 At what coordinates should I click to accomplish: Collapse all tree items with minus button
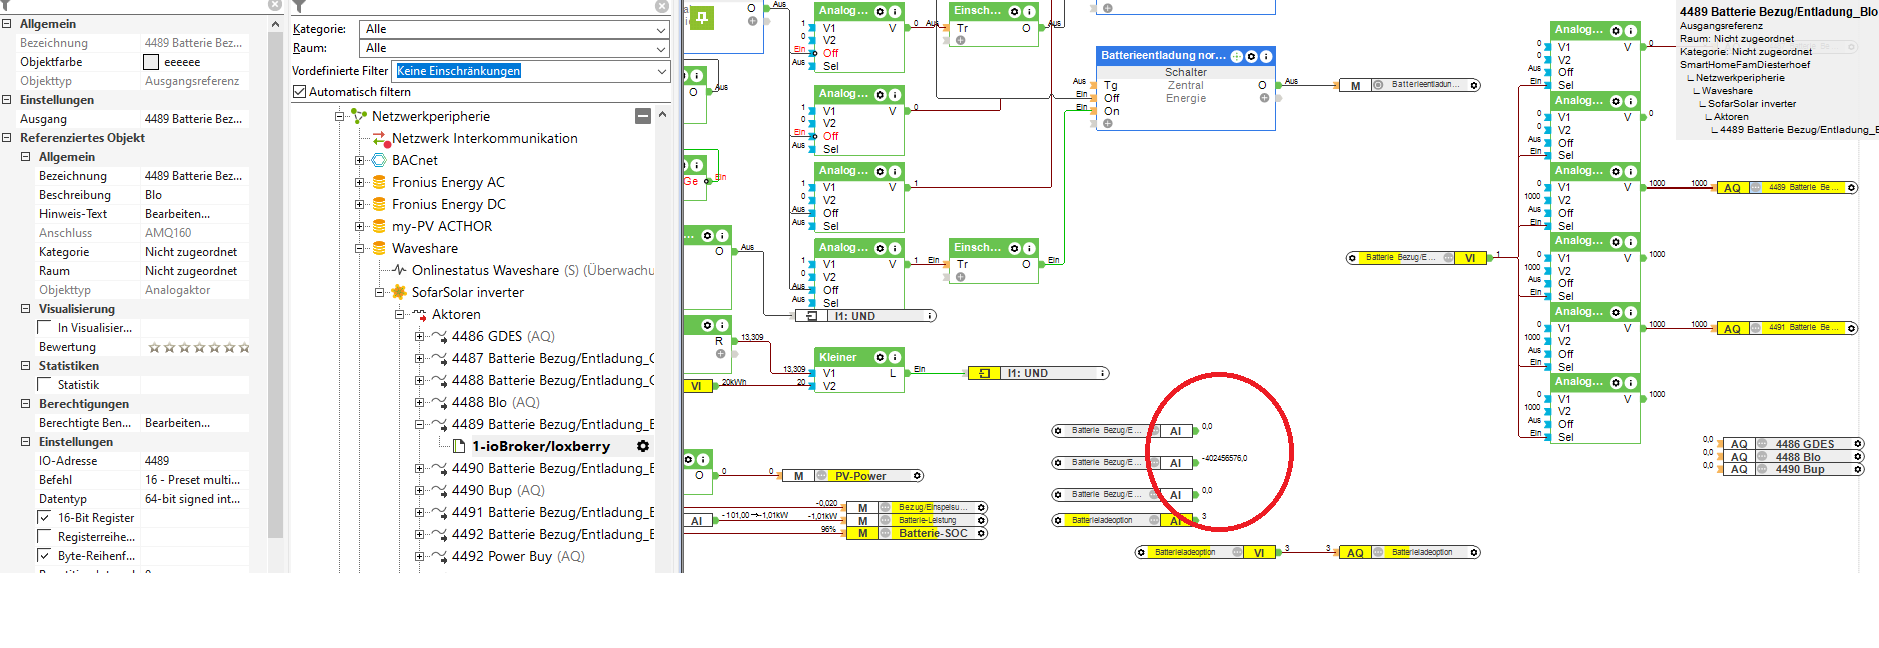[x=643, y=116]
